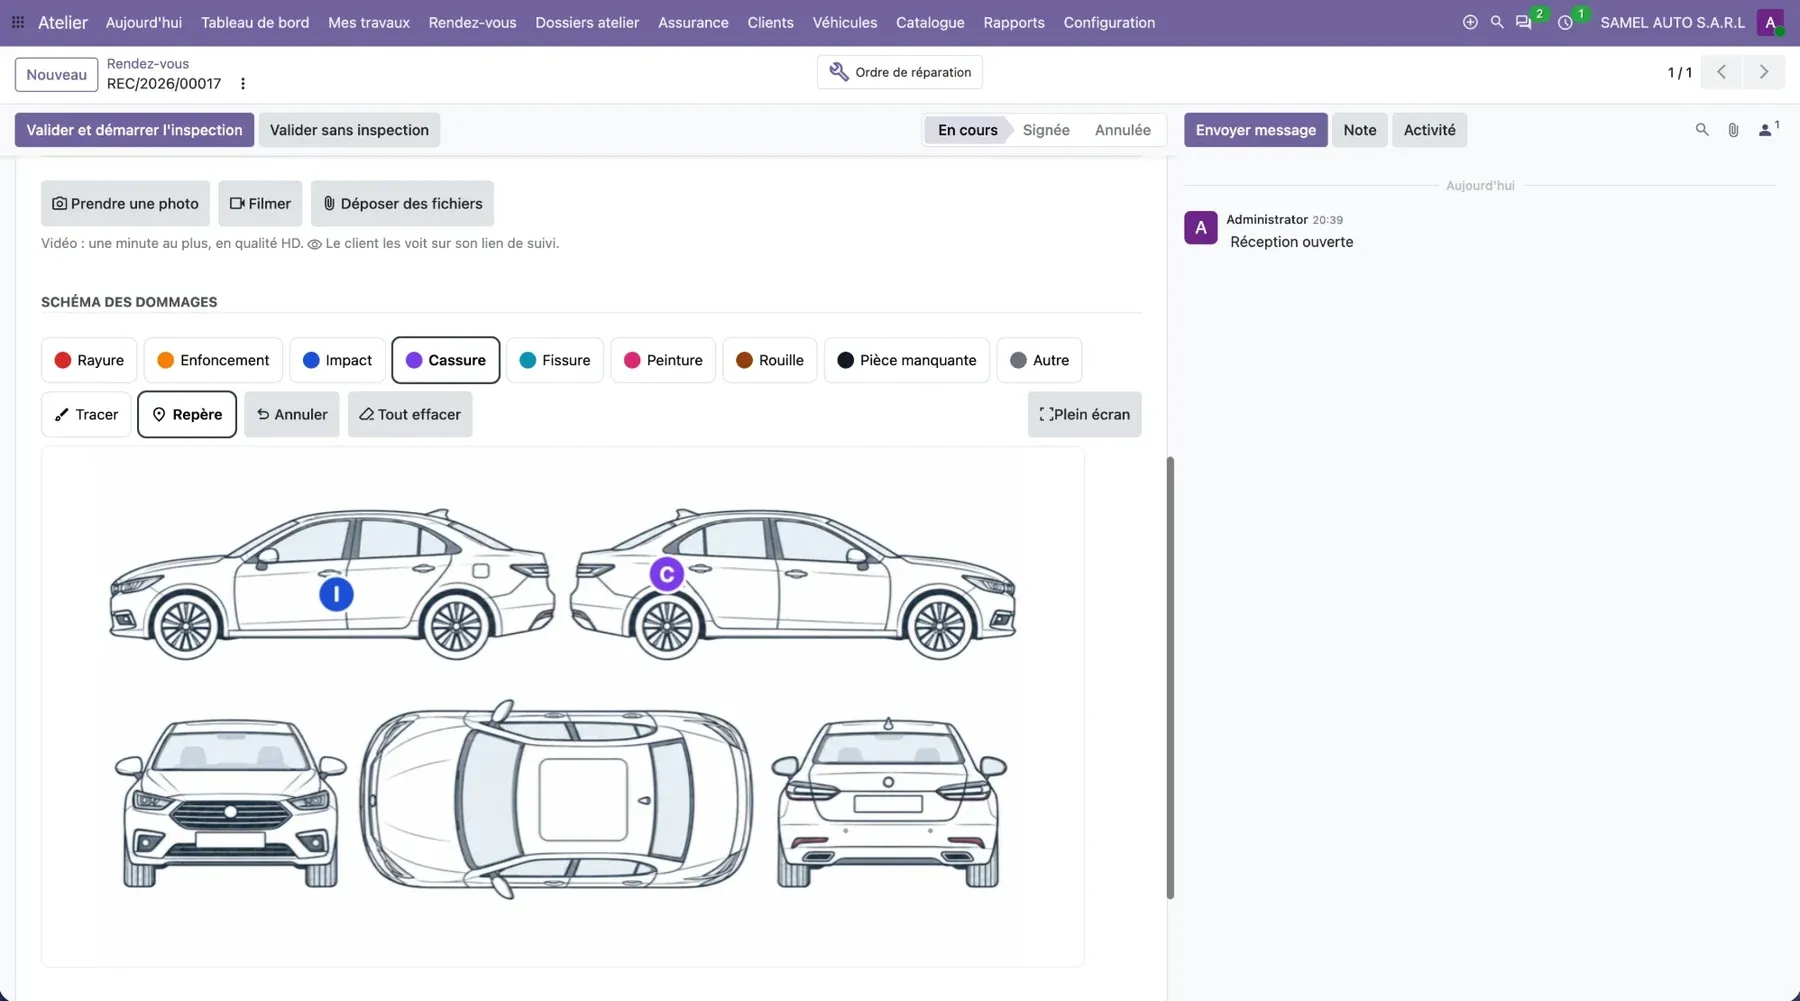Screen dimensions: 1800x1001
Task: Click the Rendez-vous breadcrumb link
Action: point(148,63)
